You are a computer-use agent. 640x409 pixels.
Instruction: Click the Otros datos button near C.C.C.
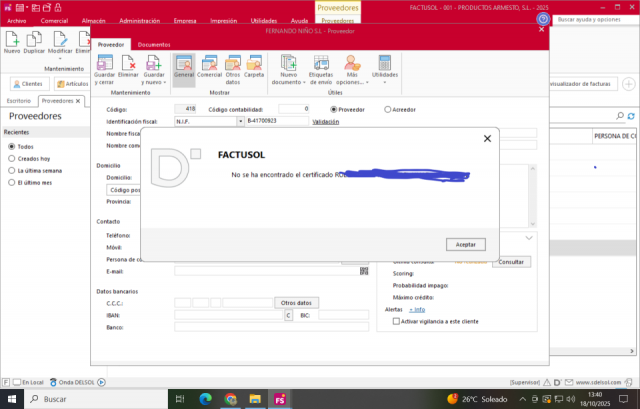296,303
